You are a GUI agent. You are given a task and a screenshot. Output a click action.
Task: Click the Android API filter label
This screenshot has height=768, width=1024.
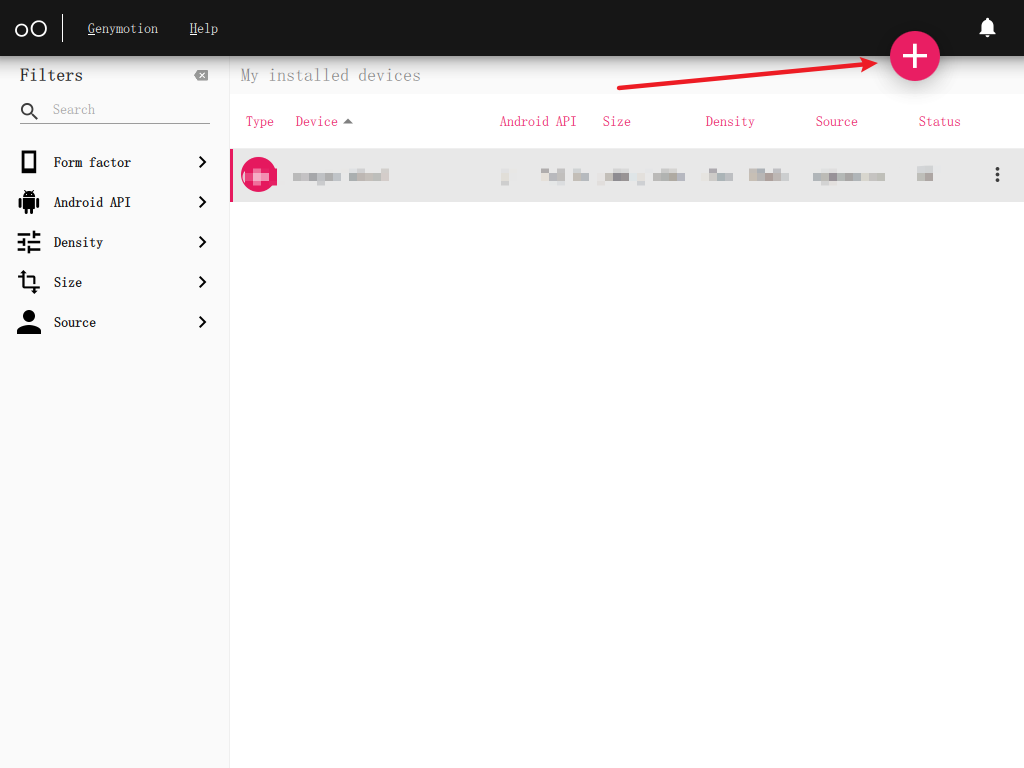(92, 202)
